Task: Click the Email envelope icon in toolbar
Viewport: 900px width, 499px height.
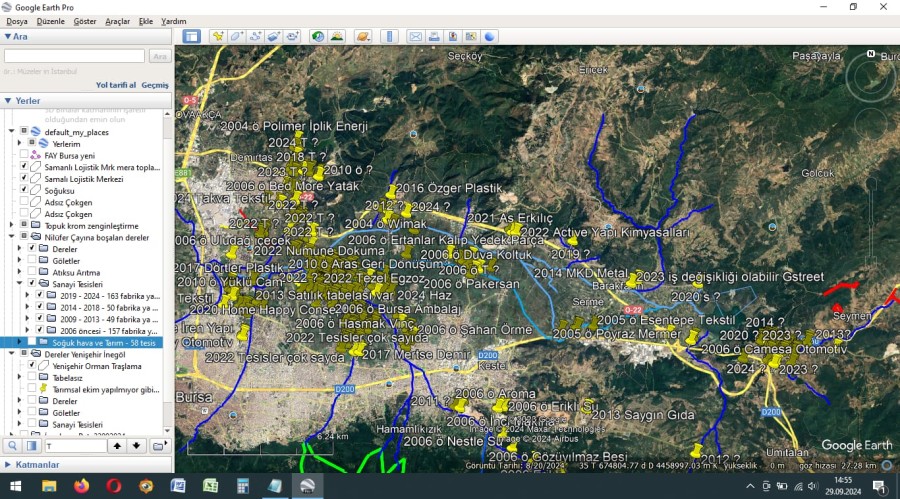Action: pos(416,37)
